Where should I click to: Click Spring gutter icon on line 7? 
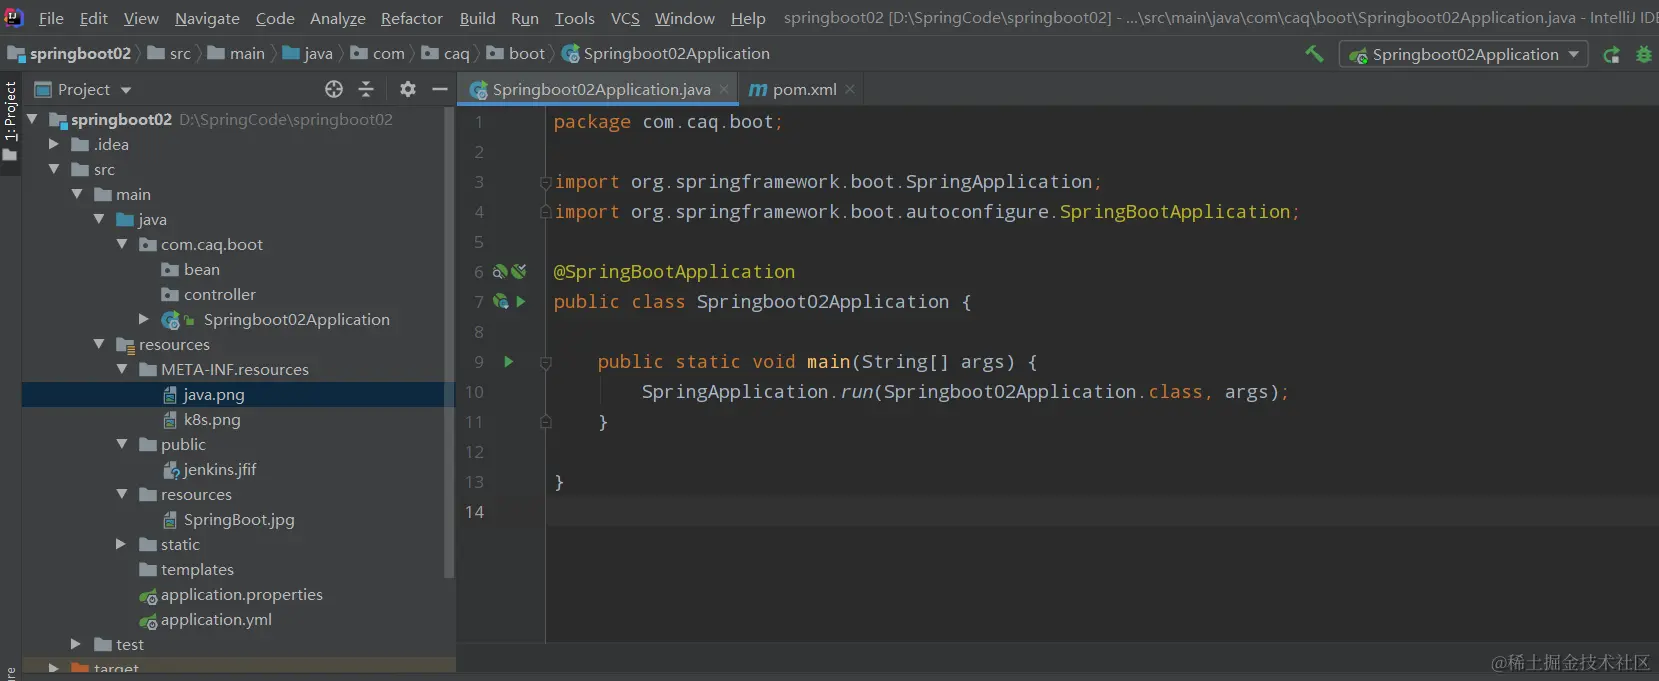pos(500,301)
